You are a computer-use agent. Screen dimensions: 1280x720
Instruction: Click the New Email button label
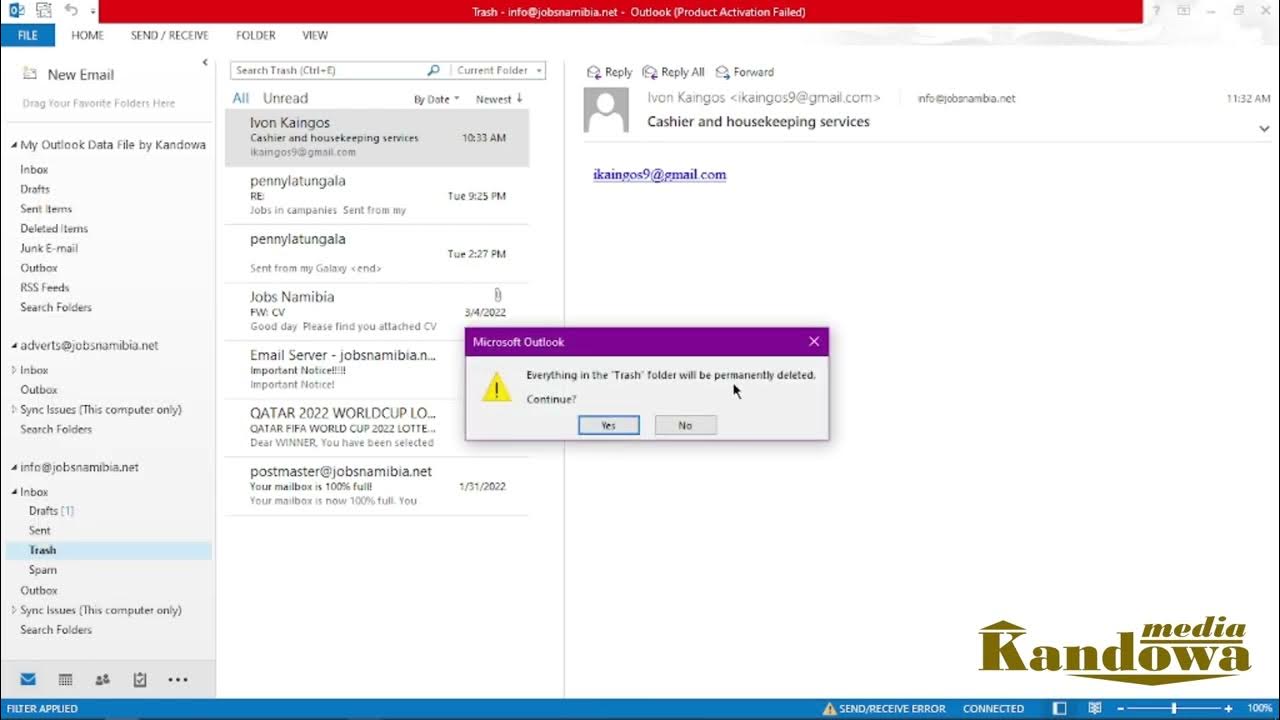(81, 75)
